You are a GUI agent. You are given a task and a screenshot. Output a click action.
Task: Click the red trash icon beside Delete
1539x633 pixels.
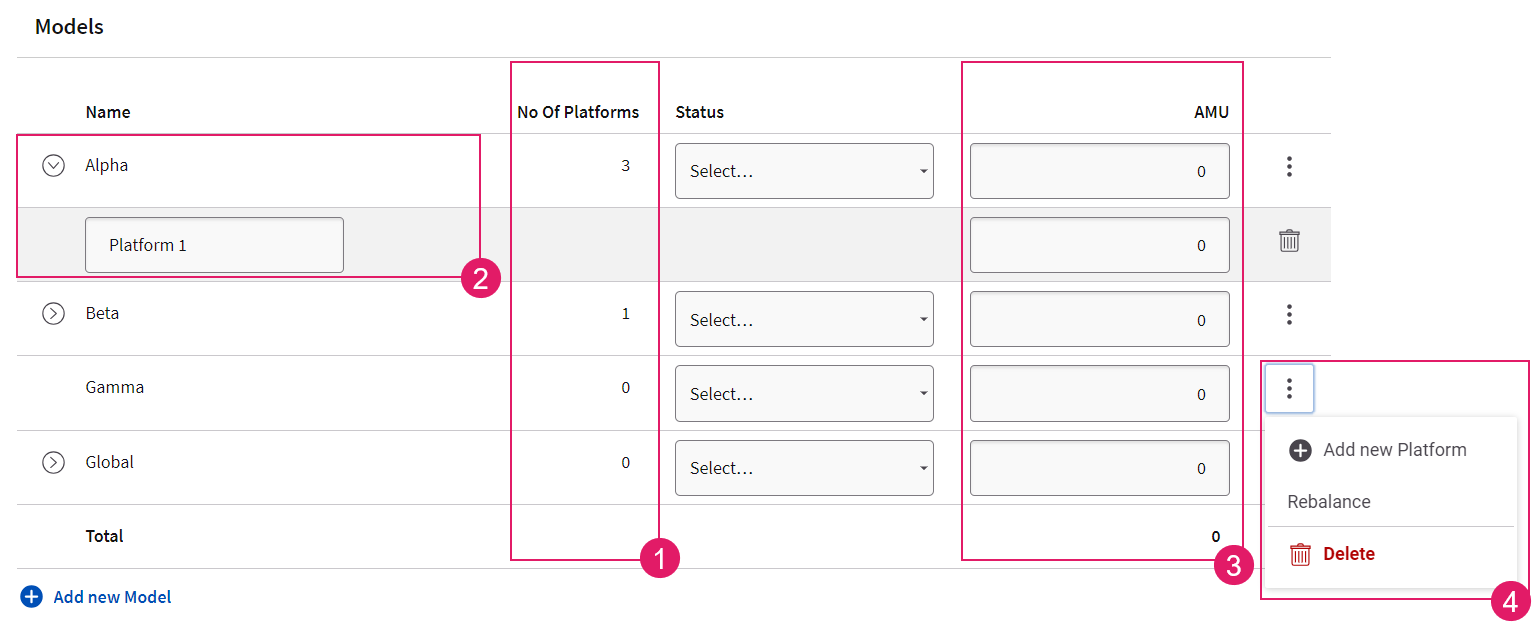coord(1300,554)
